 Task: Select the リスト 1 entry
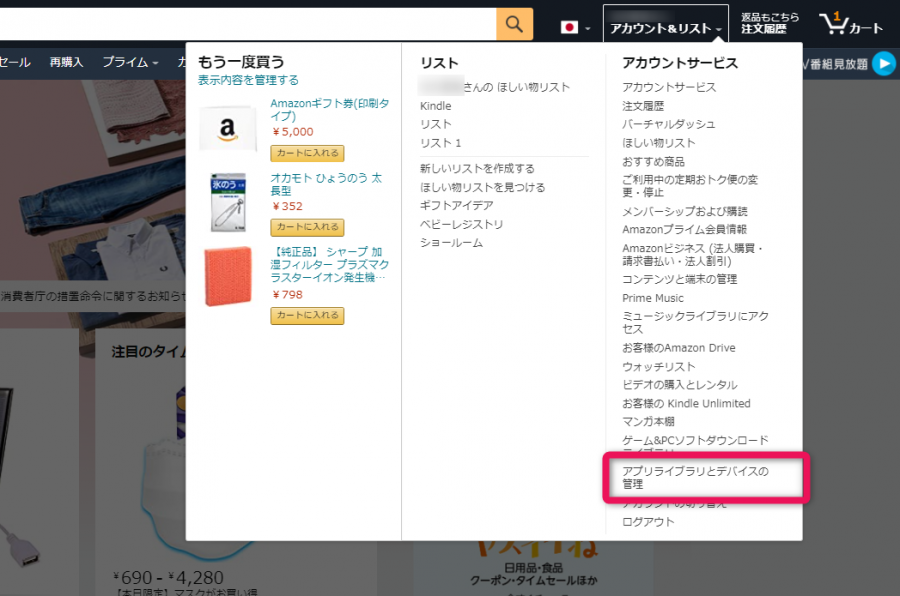[x=440, y=143]
